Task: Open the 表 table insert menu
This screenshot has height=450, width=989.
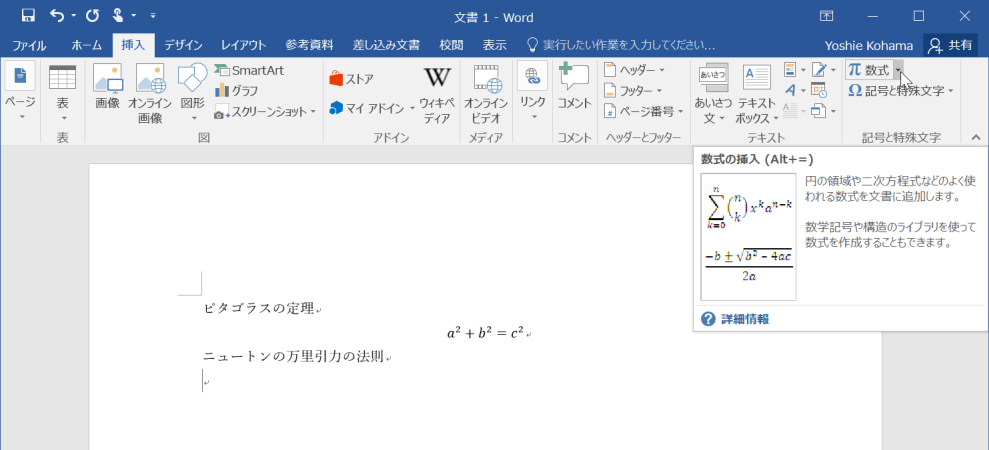Action: (x=62, y=93)
